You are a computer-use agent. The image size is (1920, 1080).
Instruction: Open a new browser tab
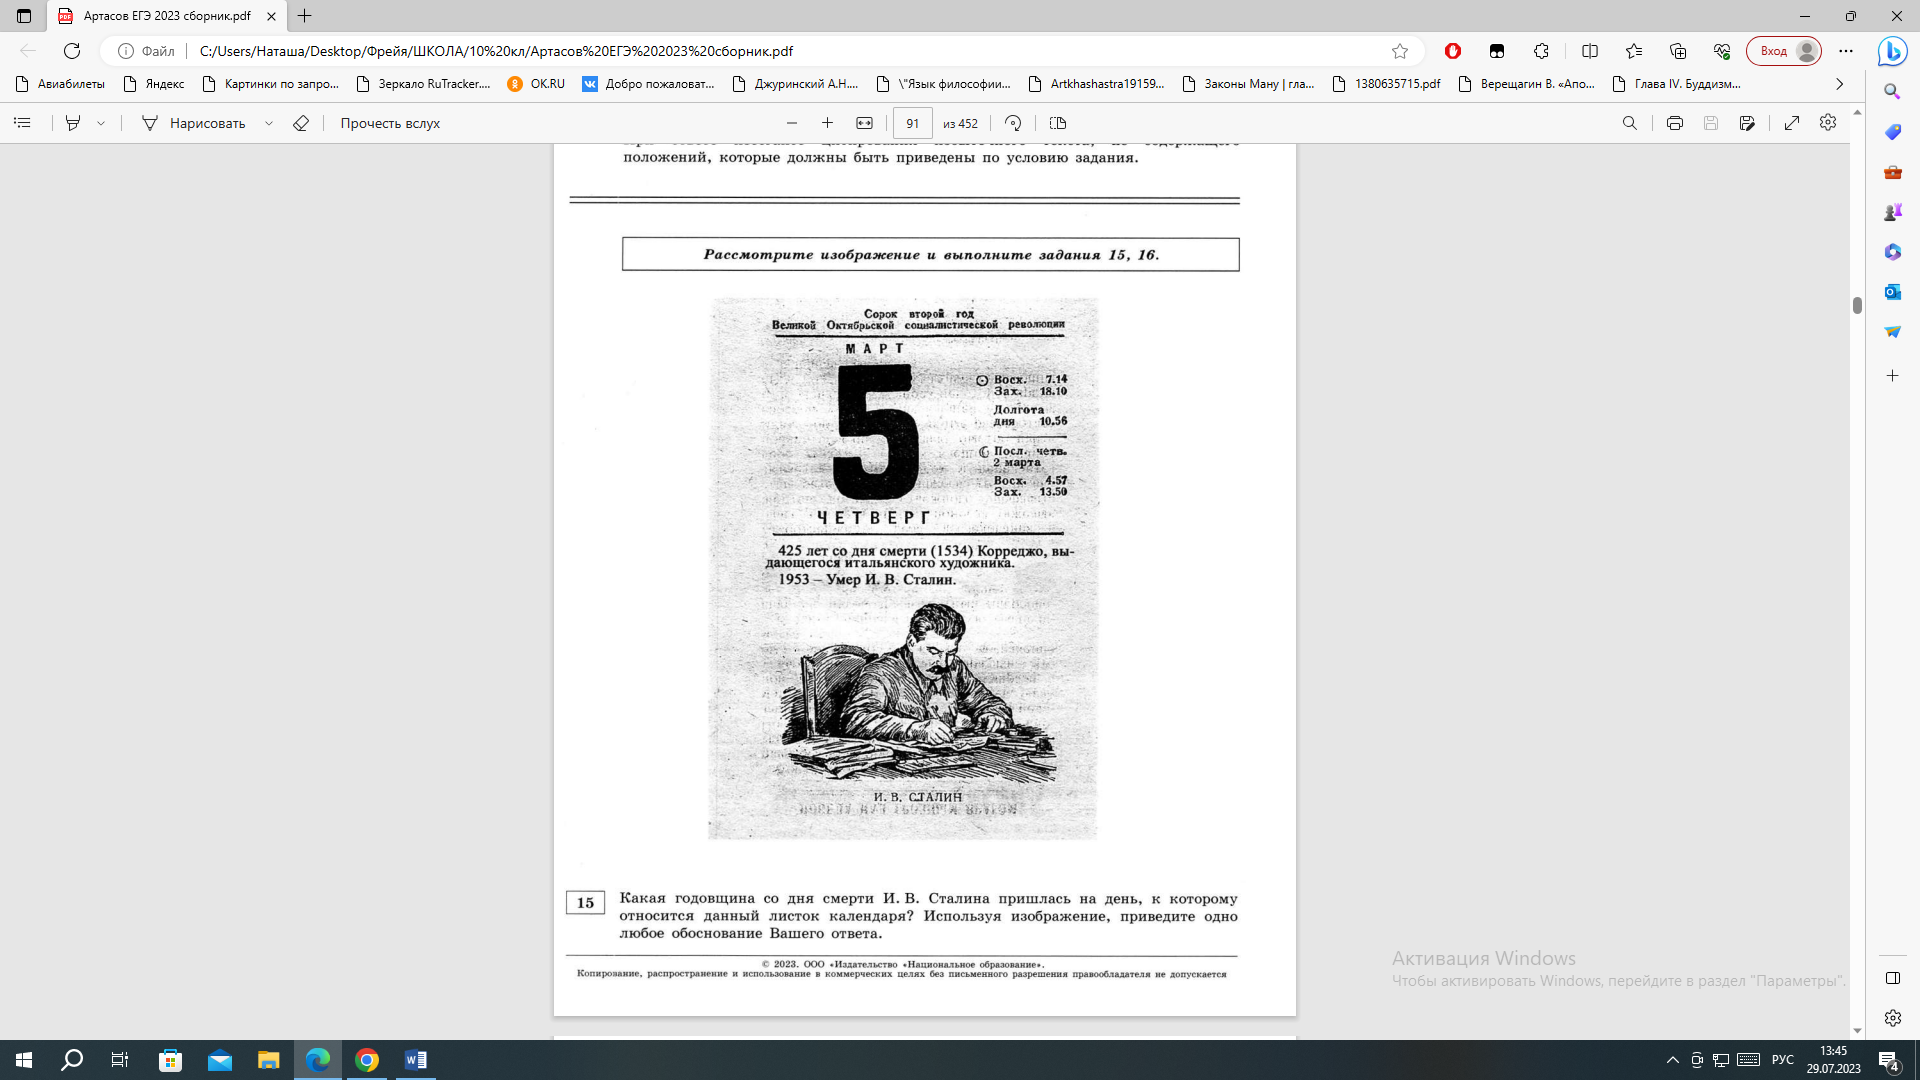tap(305, 16)
